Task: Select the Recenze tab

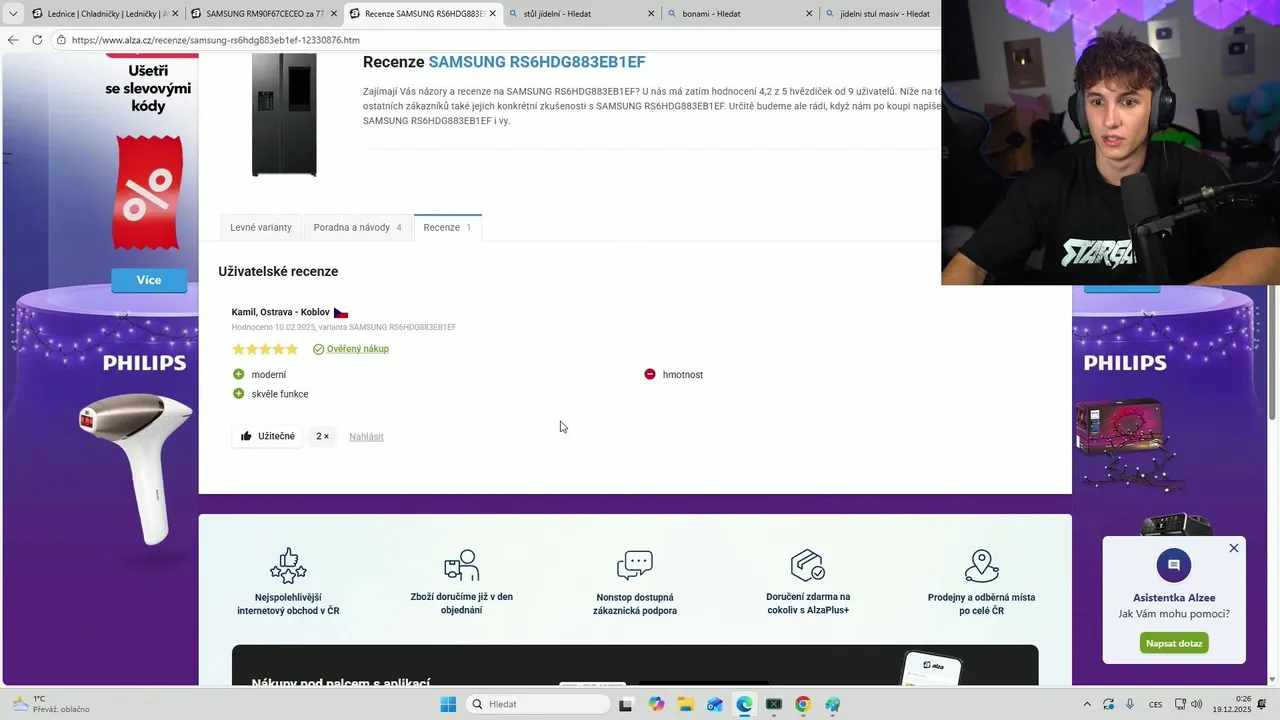Action: coord(447,227)
